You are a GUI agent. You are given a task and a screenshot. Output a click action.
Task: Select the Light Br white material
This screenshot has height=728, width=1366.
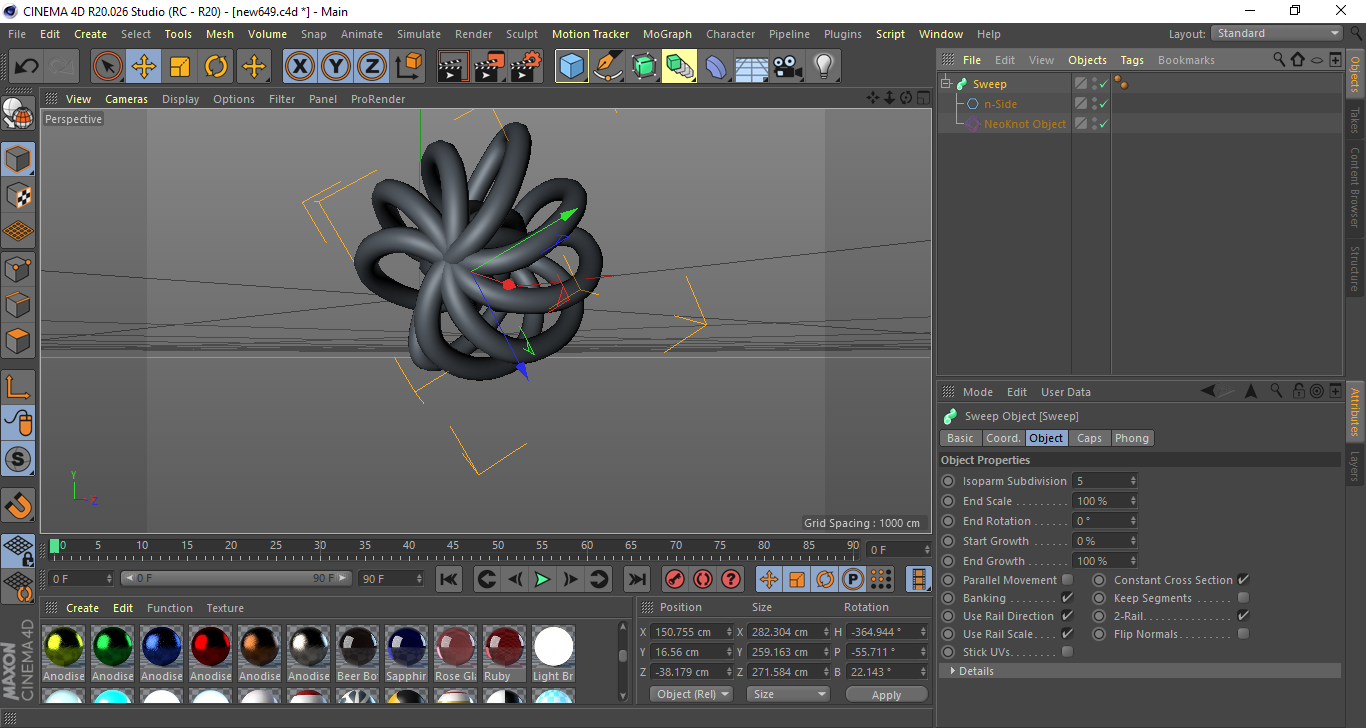coord(553,654)
